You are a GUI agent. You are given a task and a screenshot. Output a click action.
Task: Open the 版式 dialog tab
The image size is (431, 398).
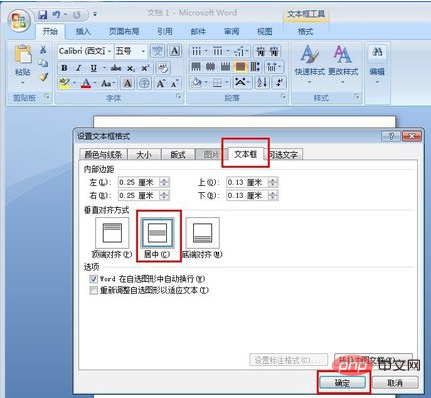click(178, 155)
